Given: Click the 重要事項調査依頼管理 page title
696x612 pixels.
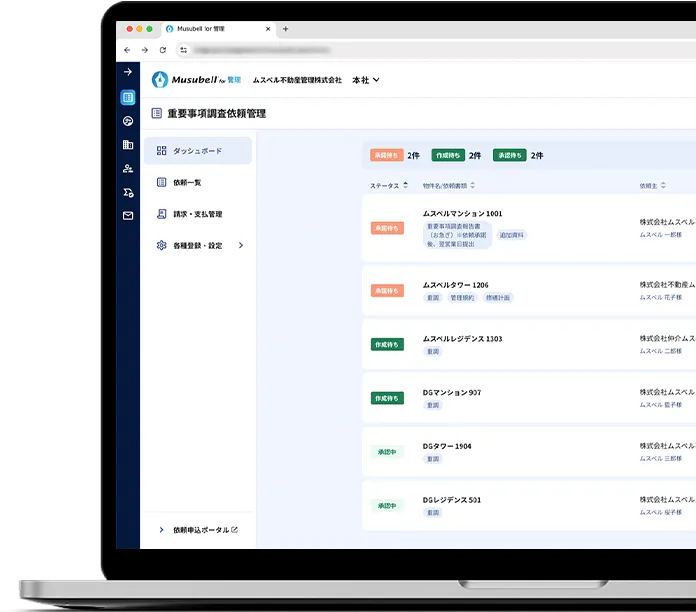Looking at the screenshot, I should click(217, 114).
